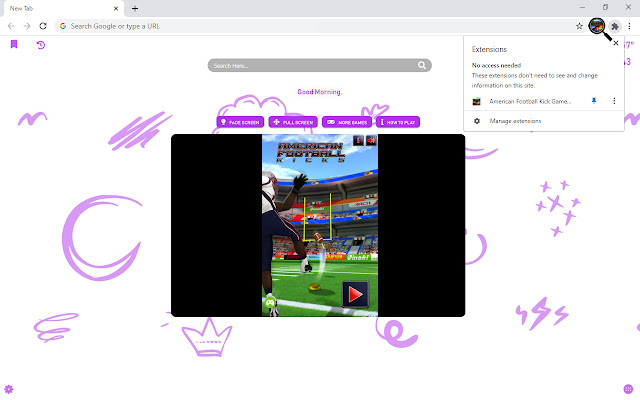This screenshot has width=640, height=400.
Task: Click Manage extensions
Action: (x=515, y=121)
